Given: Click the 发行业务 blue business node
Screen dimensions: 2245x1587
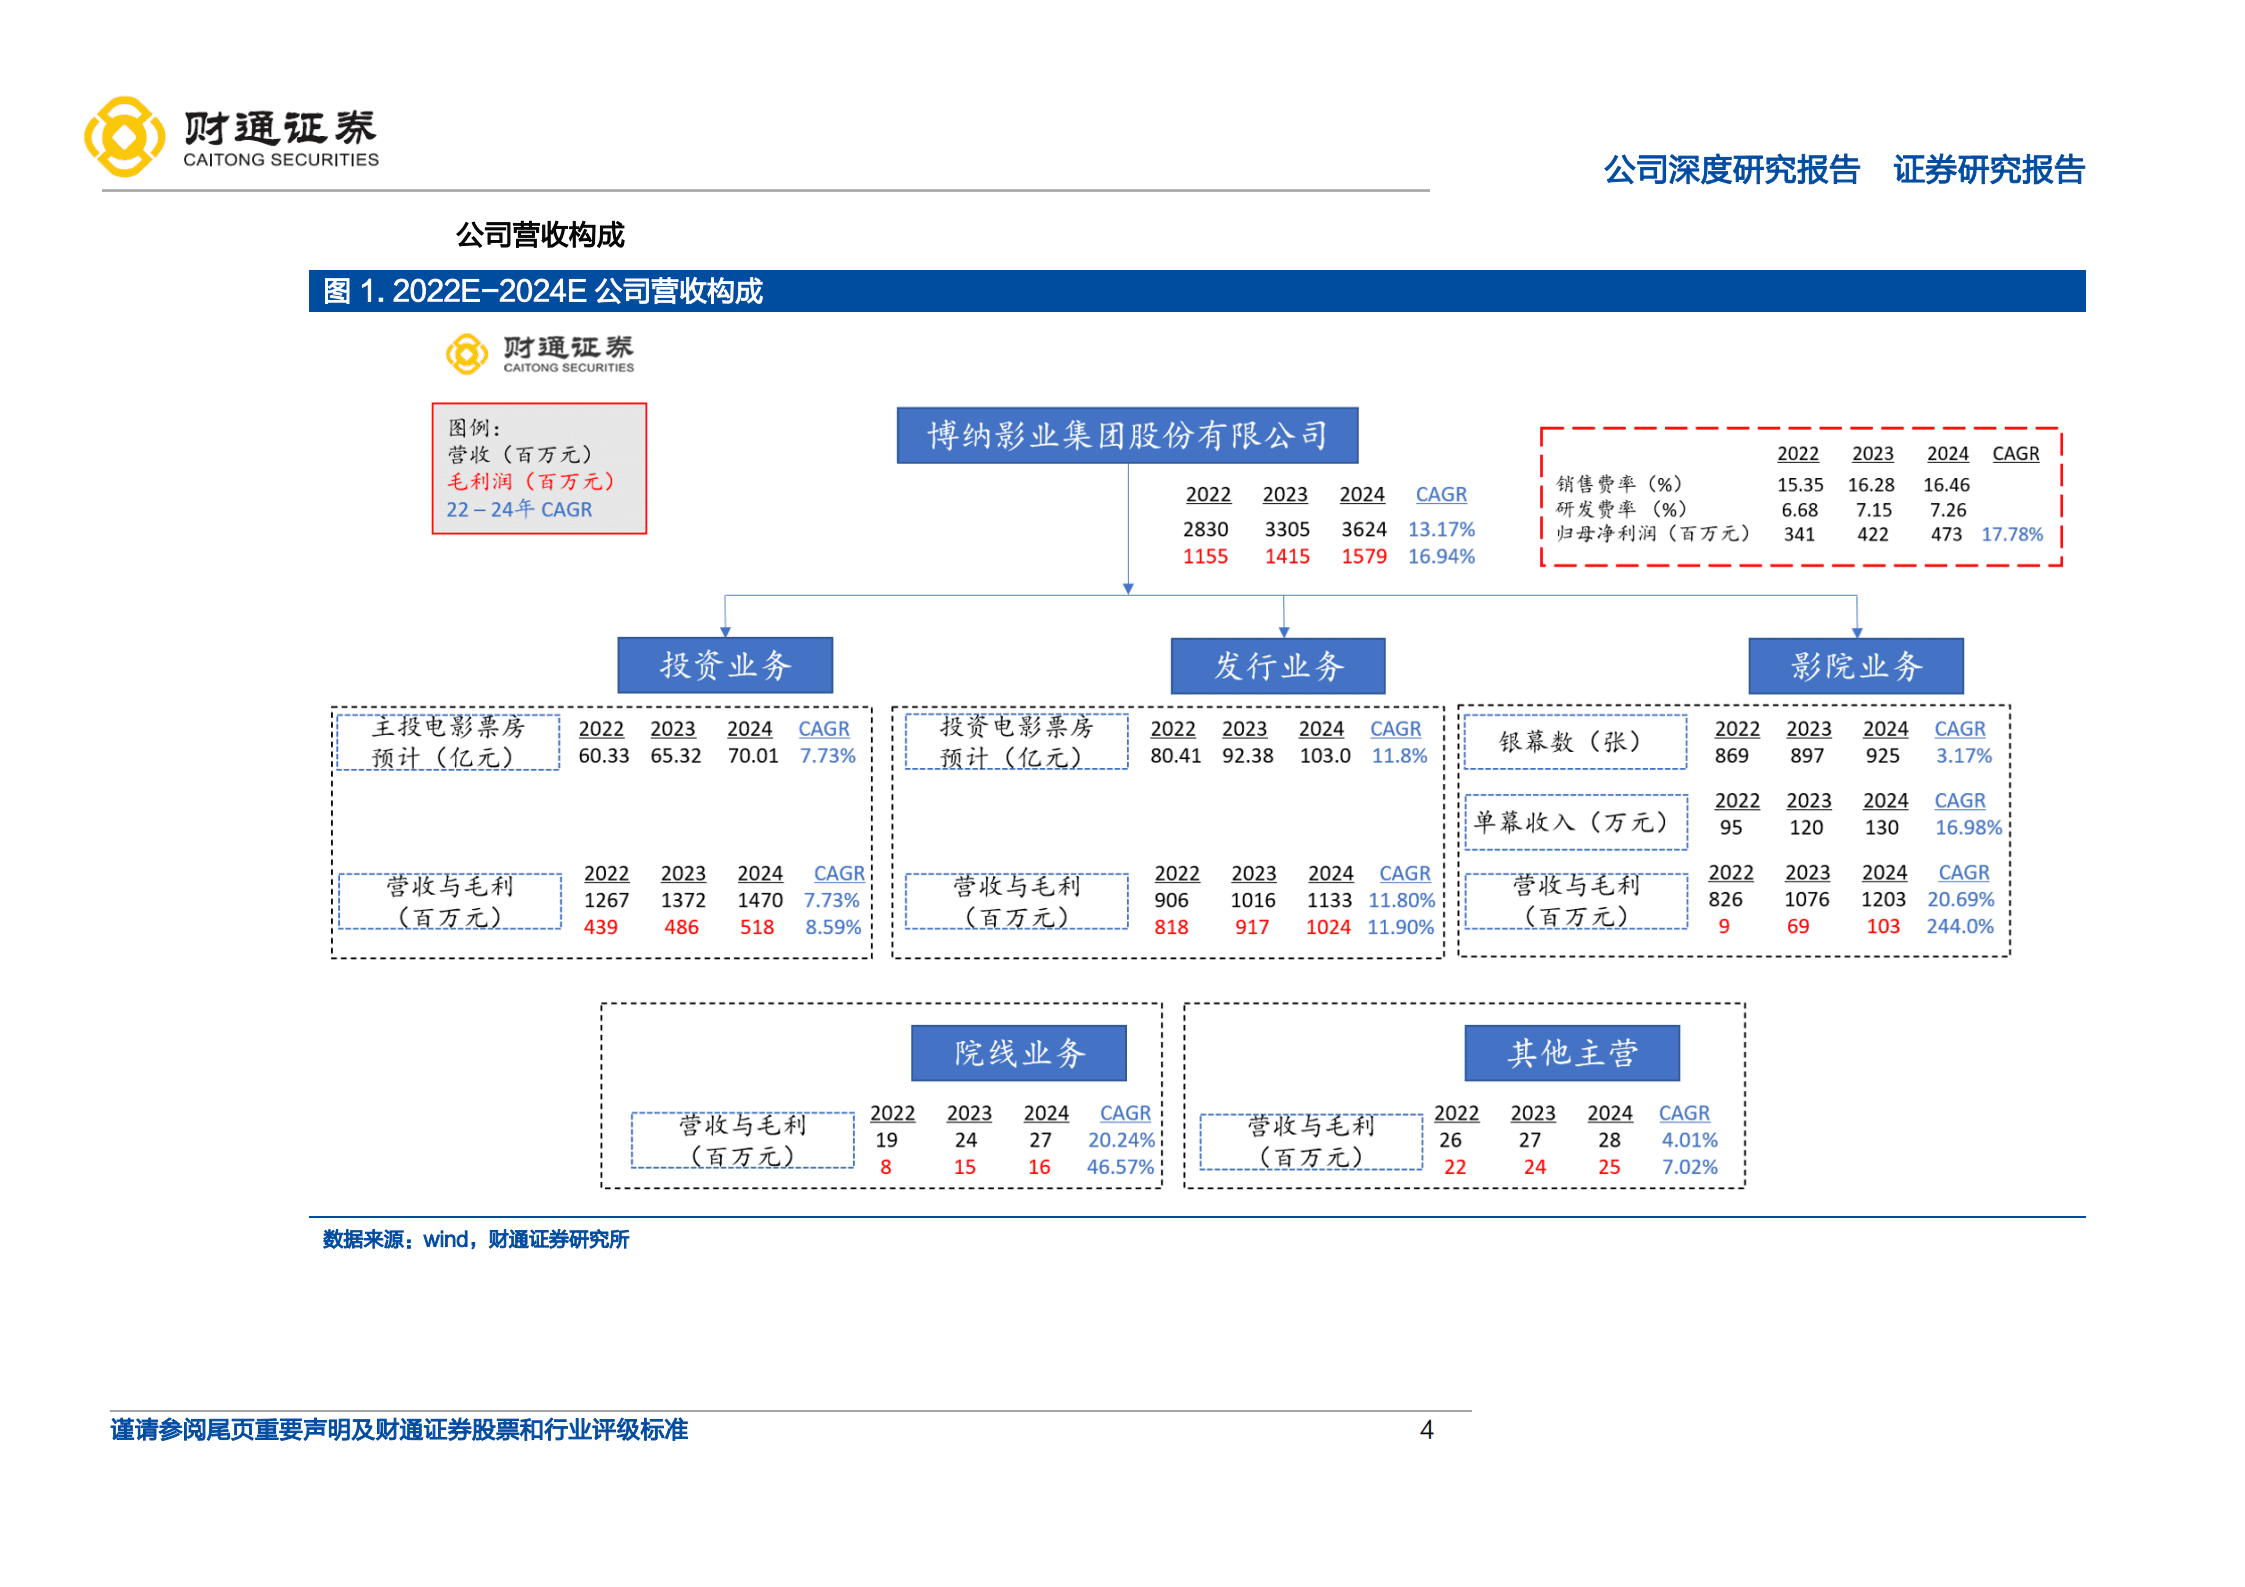Looking at the screenshot, I should click(1278, 665).
